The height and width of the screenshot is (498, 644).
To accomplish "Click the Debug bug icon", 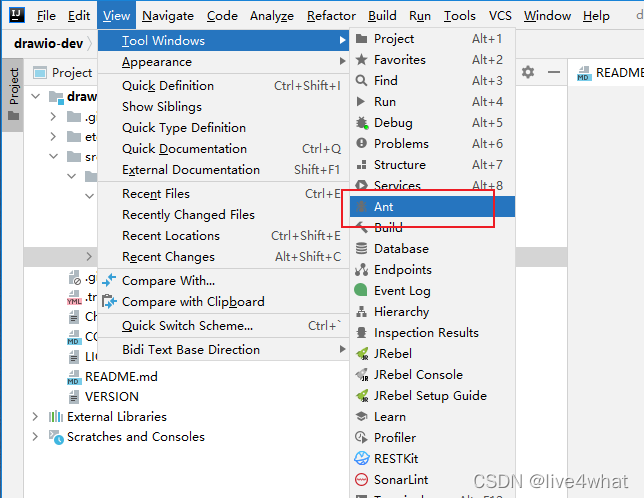I will 362,123.
